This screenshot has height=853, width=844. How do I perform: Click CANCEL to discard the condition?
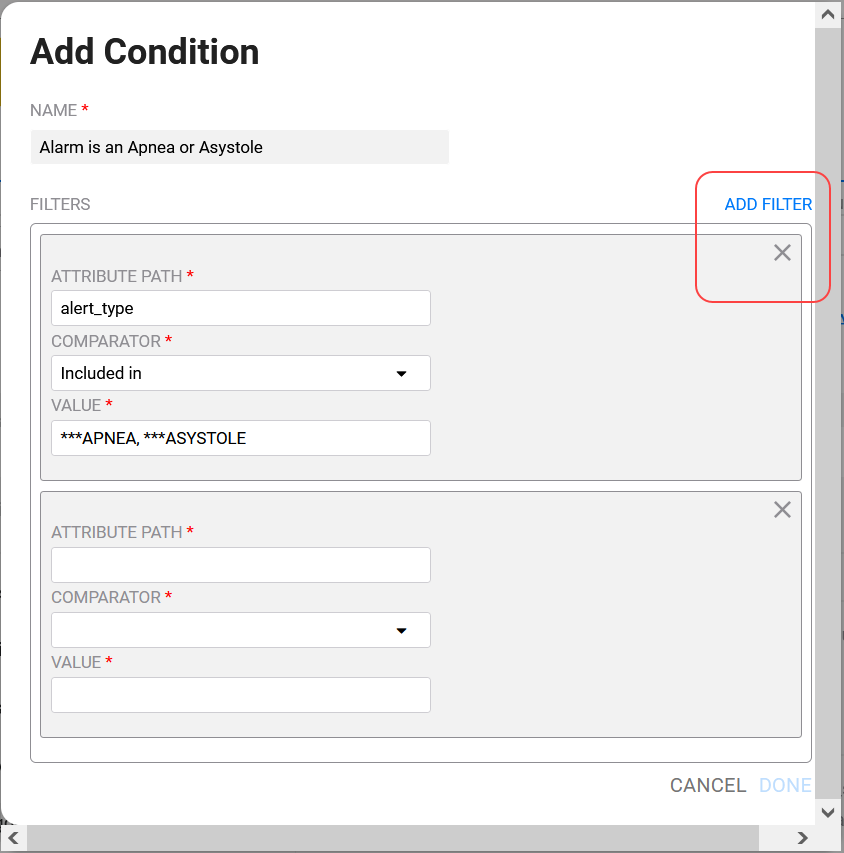(708, 785)
